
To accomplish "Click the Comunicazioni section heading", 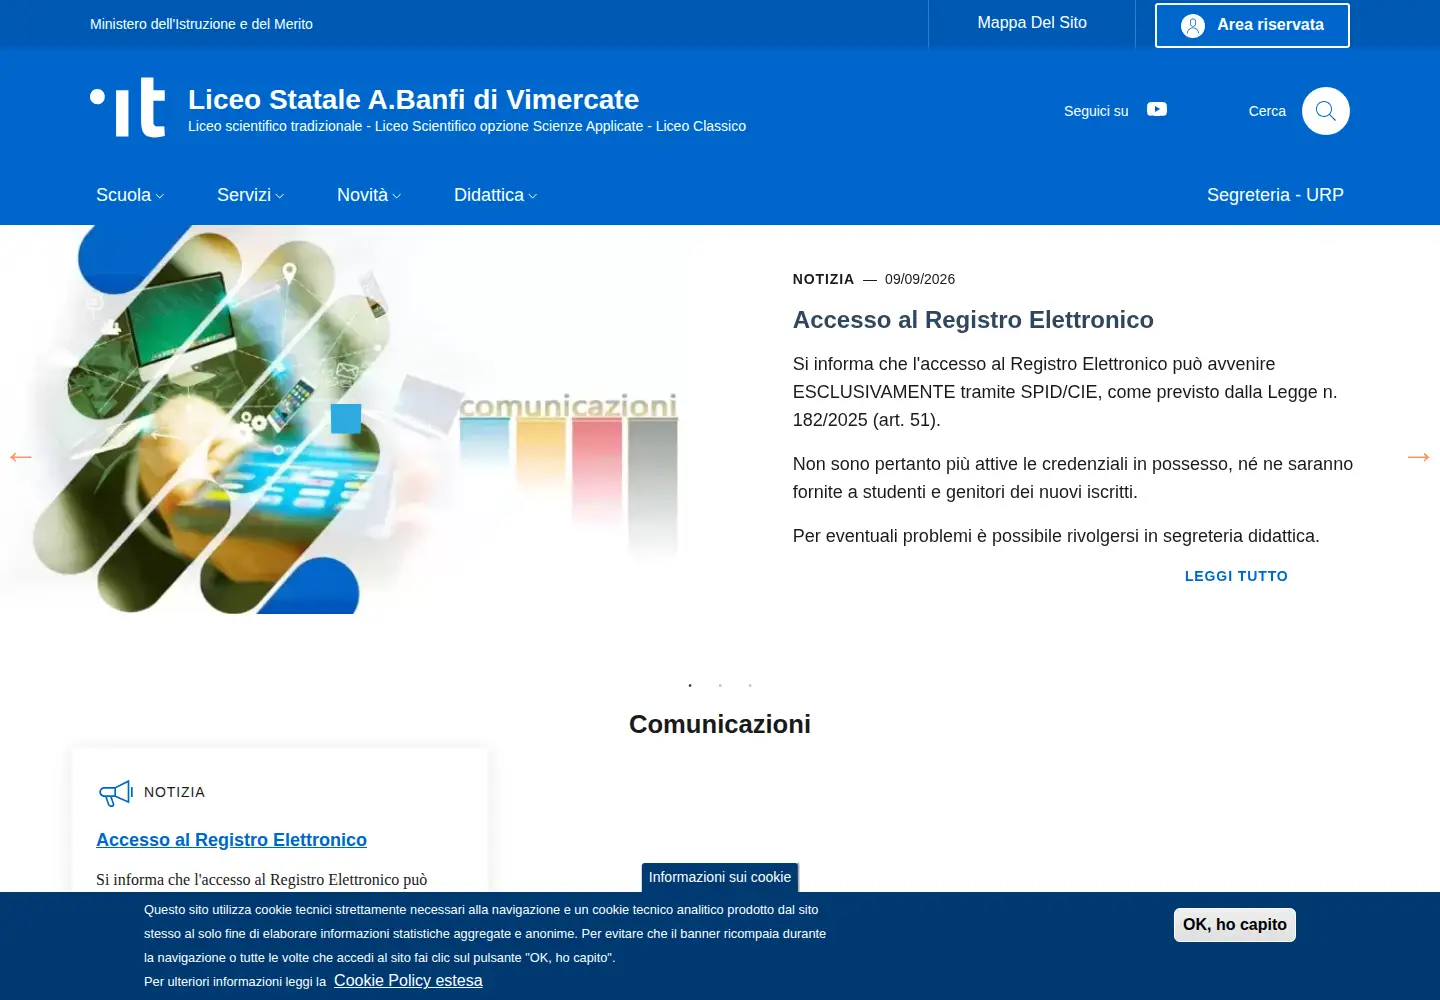I will point(720,724).
